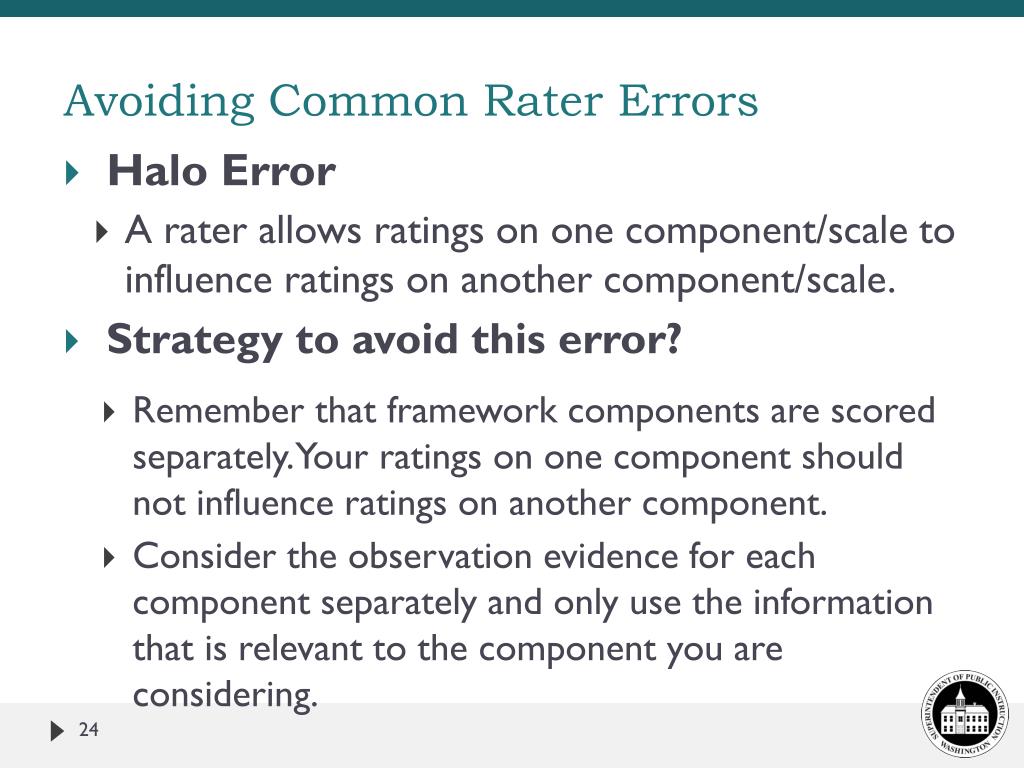Click the "Avoiding Common Rater Errors" title
The height and width of the screenshot is (768, 1024).
[410, 101]
